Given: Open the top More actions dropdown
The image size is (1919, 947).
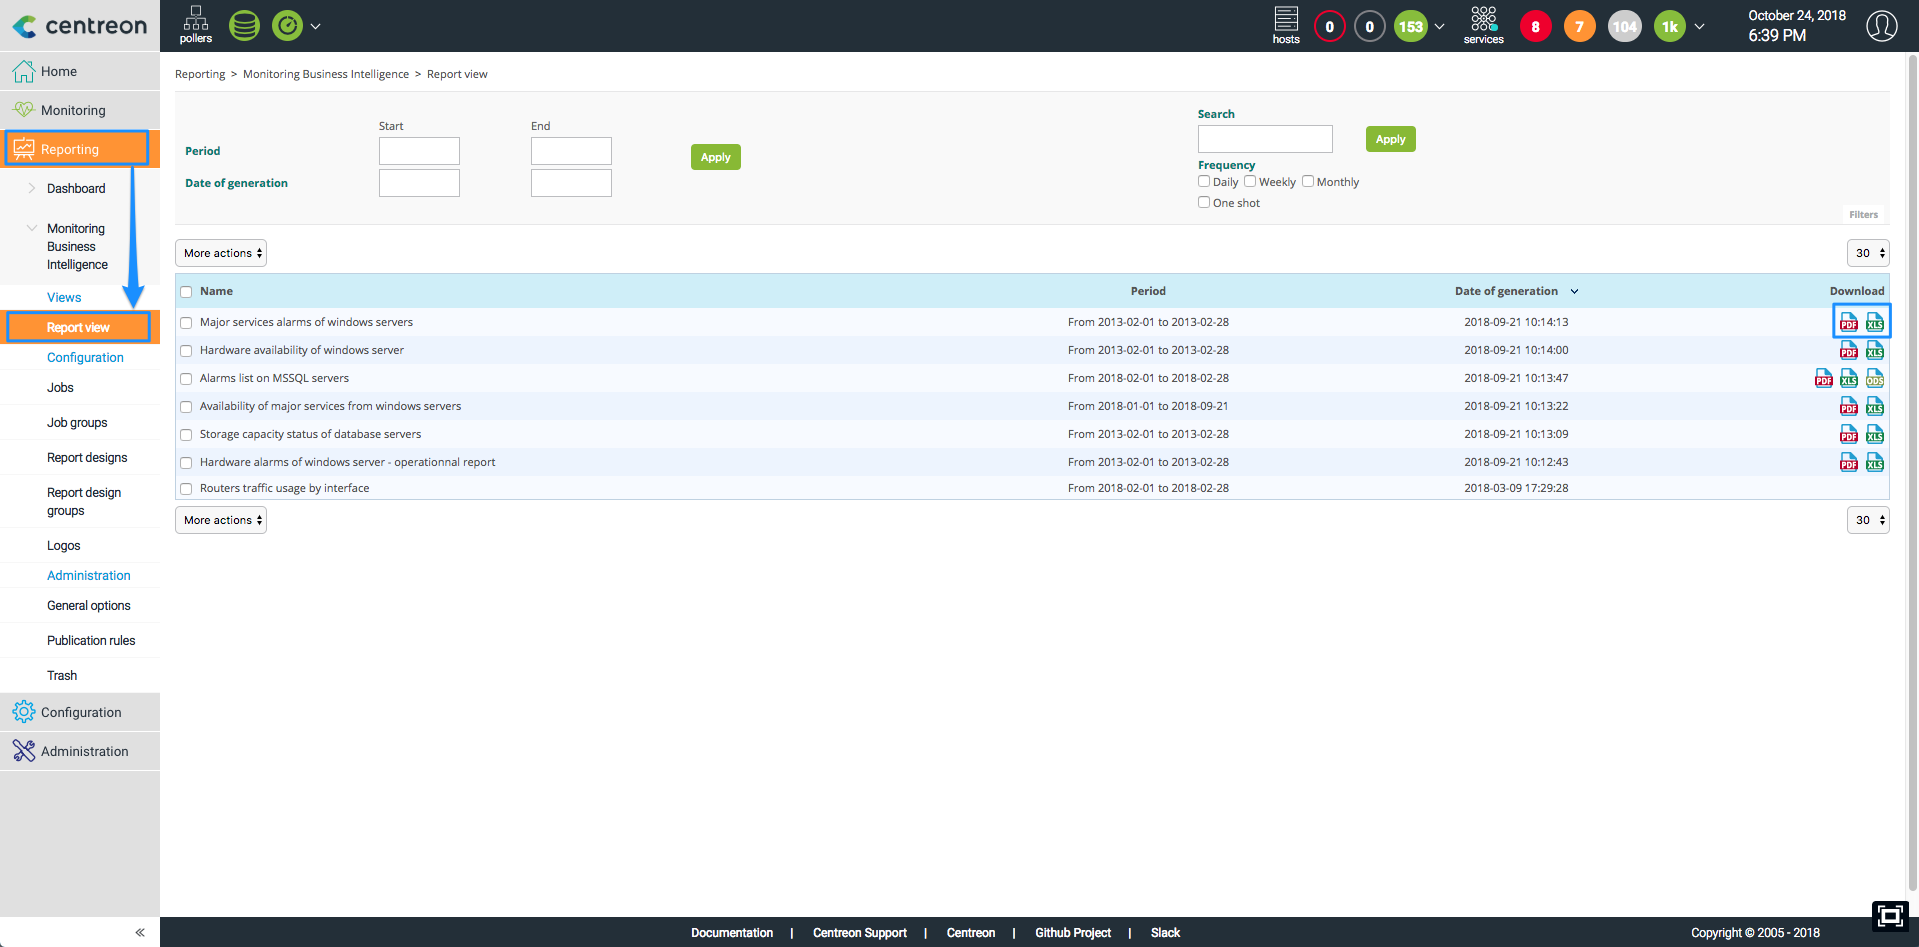Looking at the screenshot, I should click(221, 253).
